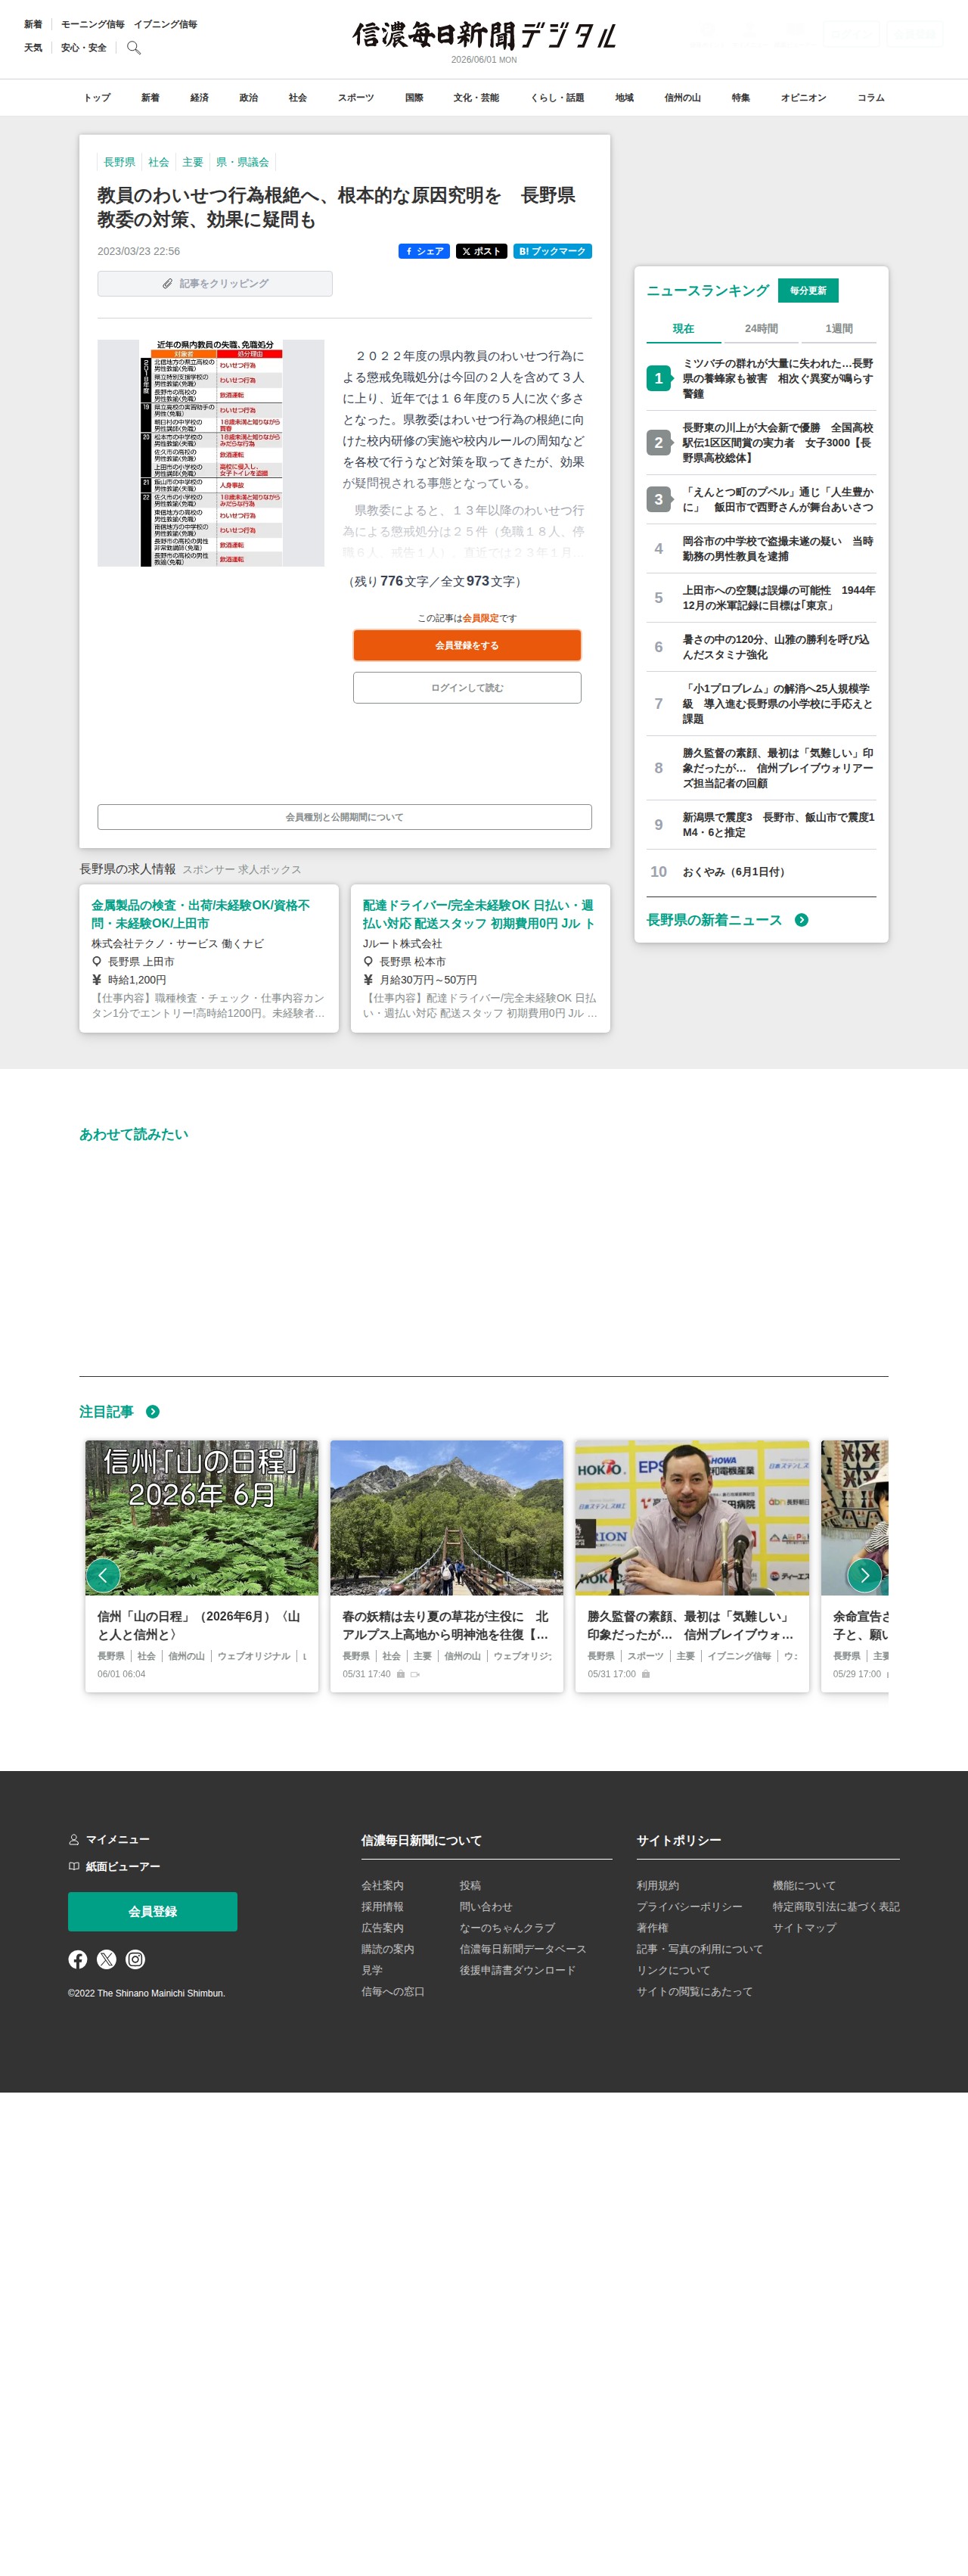Enlarge the 失職・免職処分 table image
This screenshot has width=968, height=2576.
[211, 453]
